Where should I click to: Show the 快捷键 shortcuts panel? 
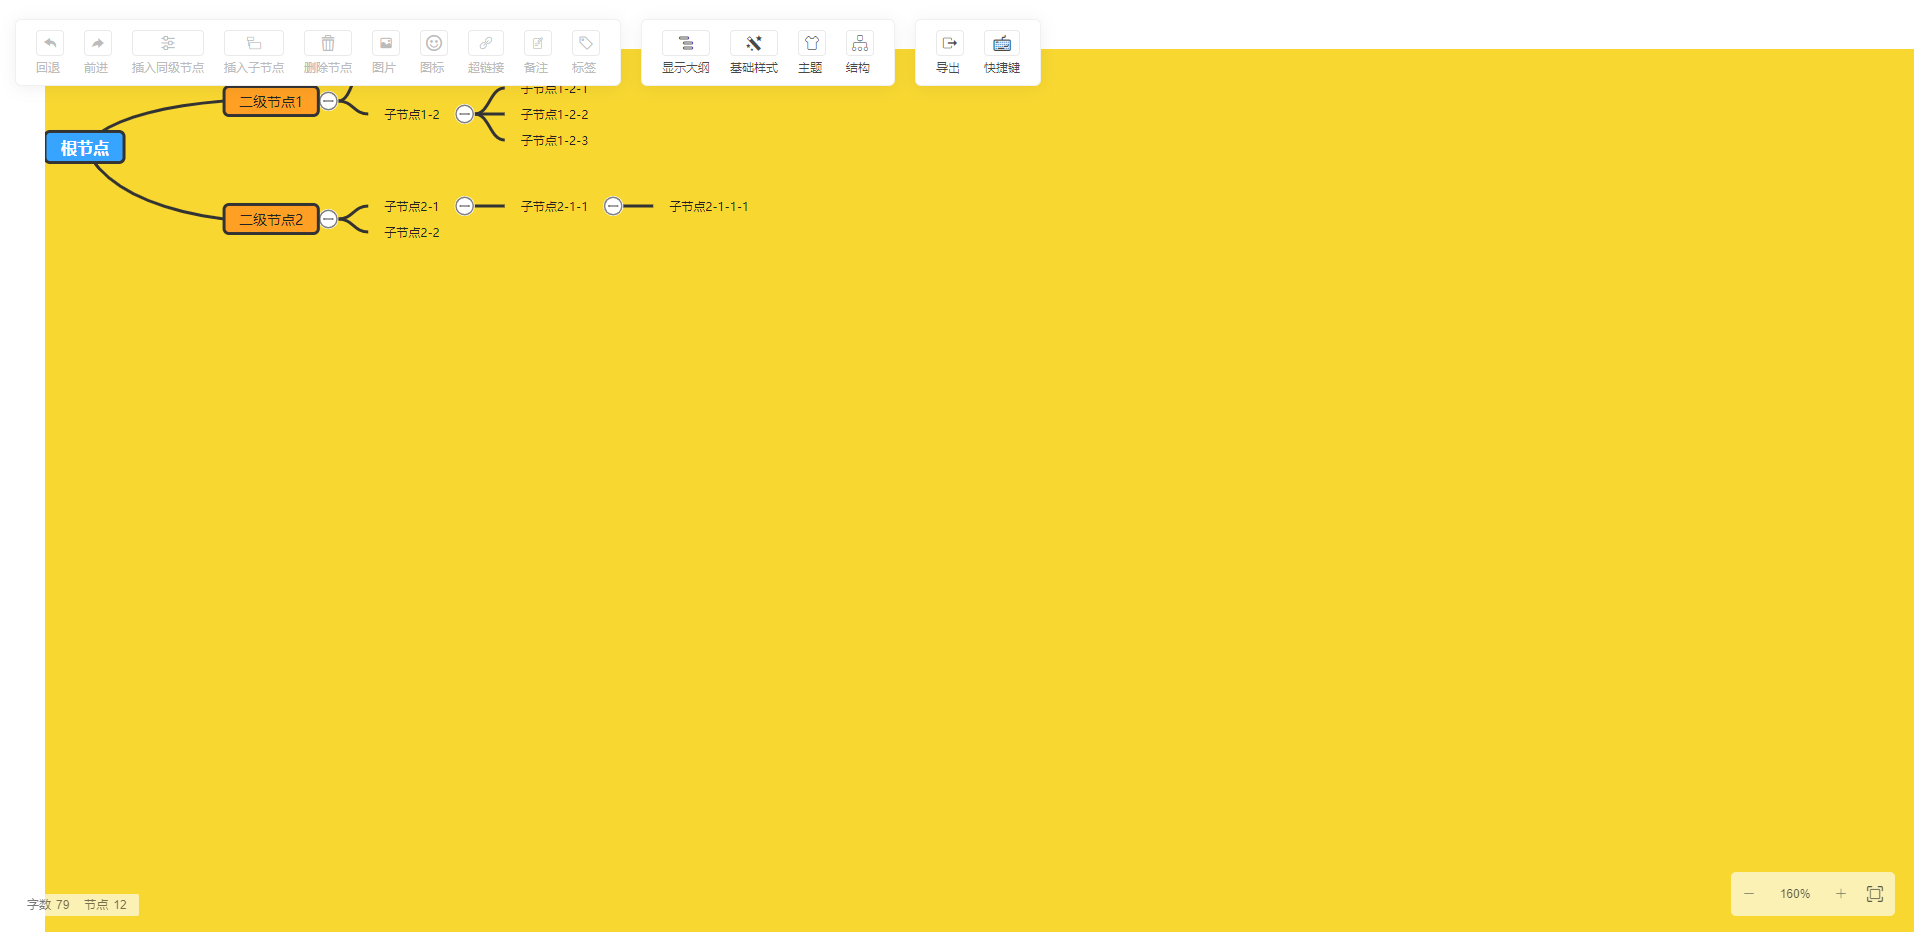[1002, 43]
